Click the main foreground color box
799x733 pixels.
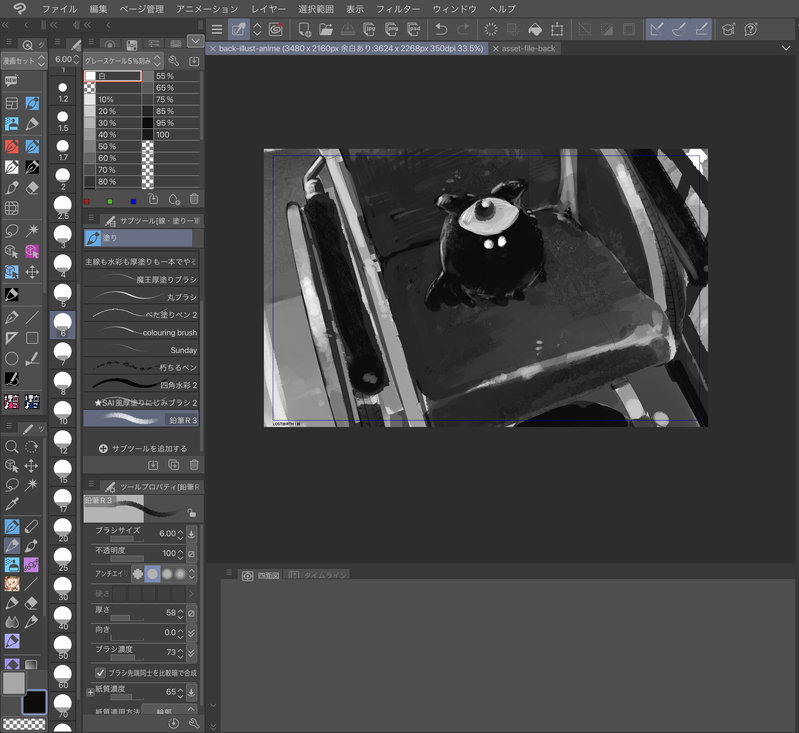coord(14,683)
